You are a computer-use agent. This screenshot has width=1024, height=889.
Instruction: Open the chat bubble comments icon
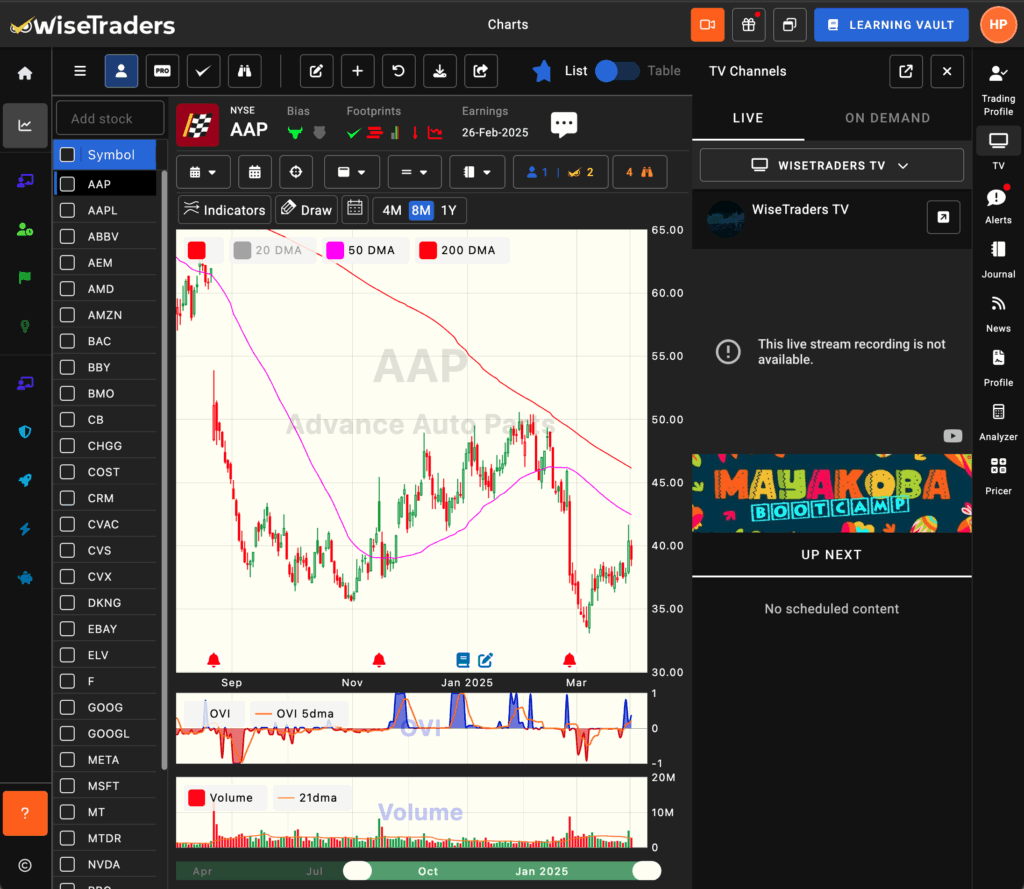[564, 125]
